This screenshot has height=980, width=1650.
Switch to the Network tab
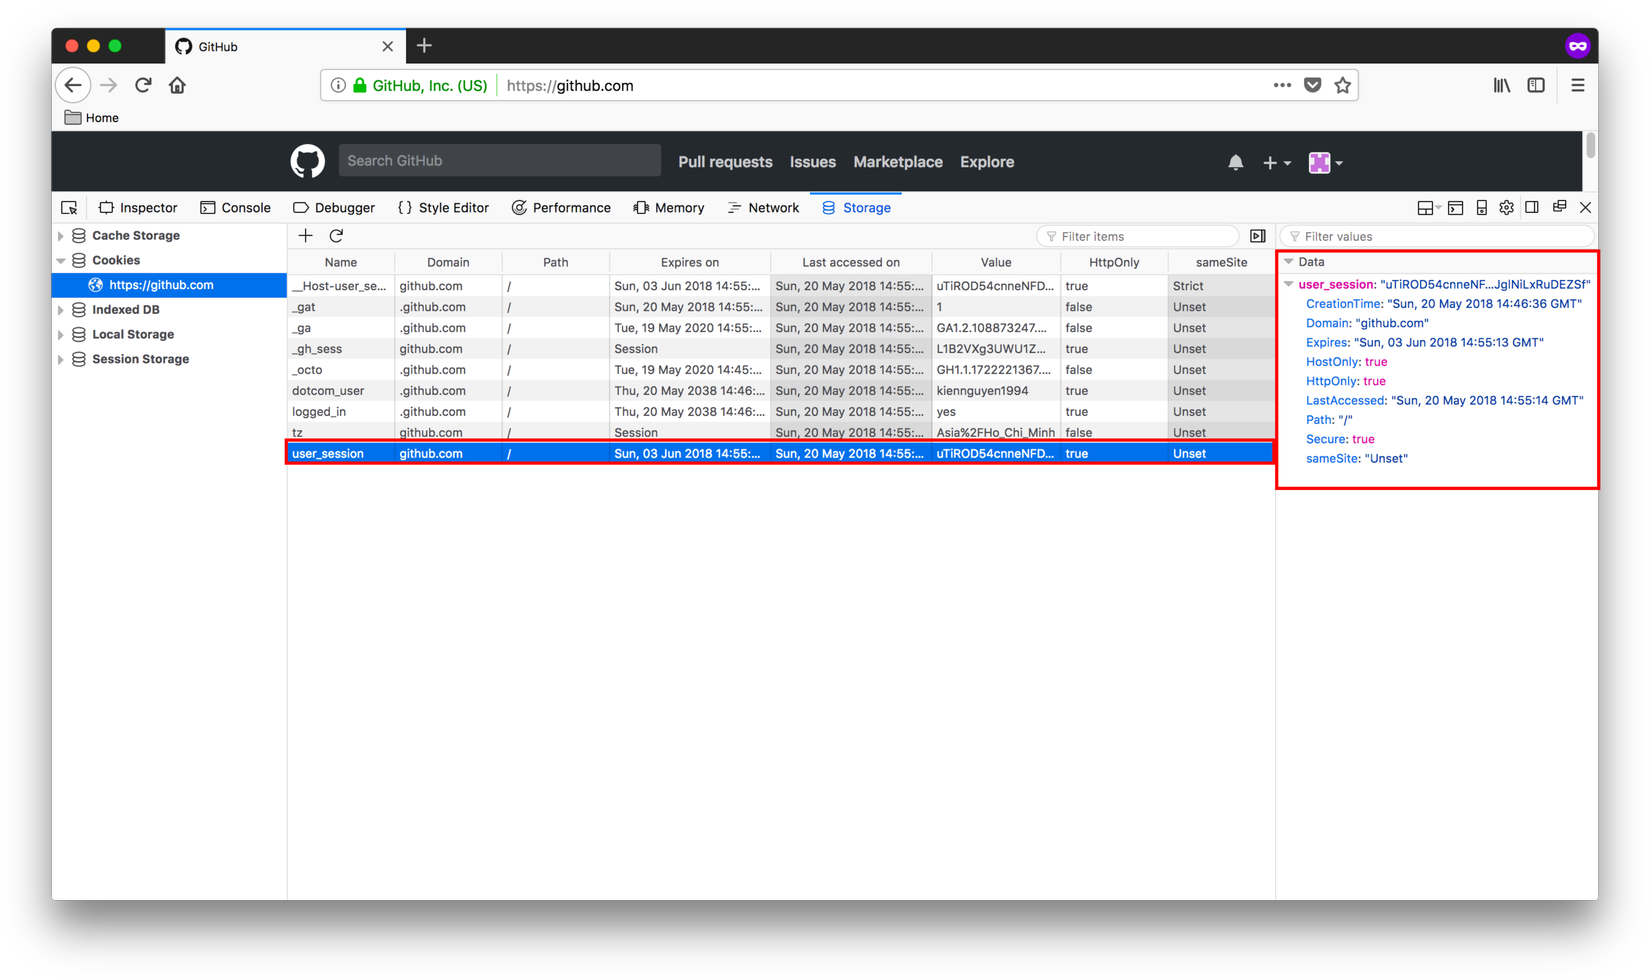[x=763, y=208]
